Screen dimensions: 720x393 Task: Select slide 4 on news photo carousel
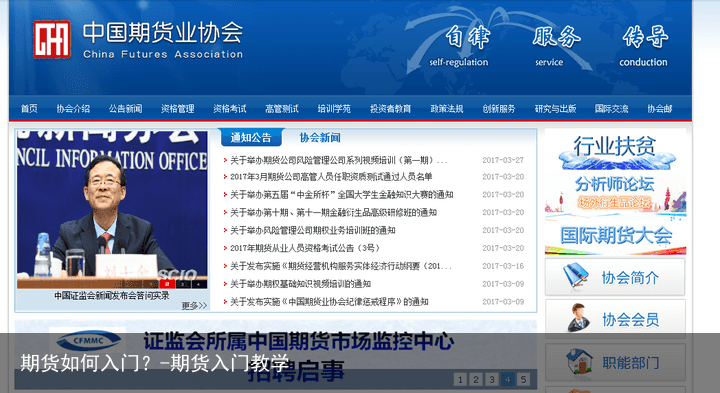tap(198, 285)
